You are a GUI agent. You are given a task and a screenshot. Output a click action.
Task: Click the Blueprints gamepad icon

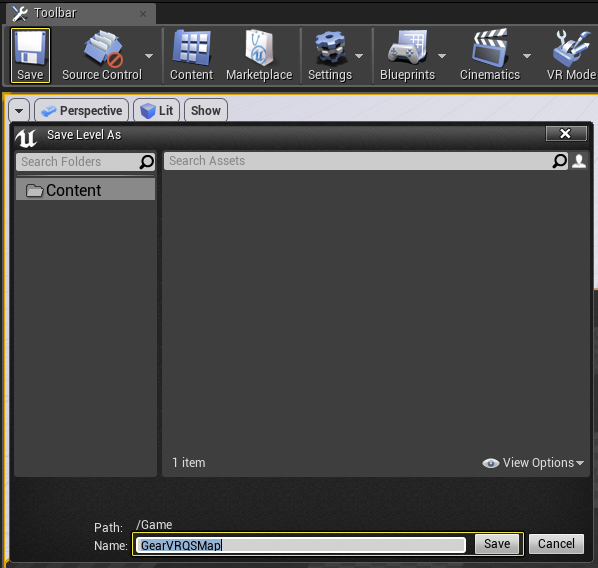click(407, 48)
